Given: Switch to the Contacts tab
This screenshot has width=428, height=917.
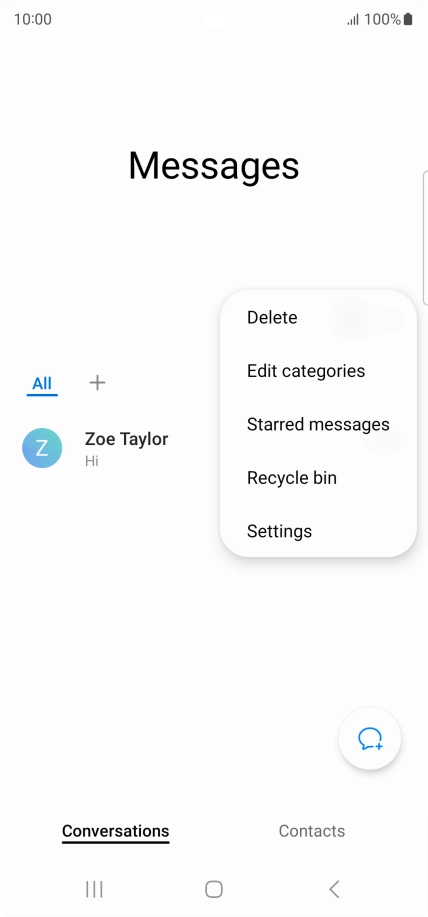Looking at the screenshot, I should click(x=312, y=830).
